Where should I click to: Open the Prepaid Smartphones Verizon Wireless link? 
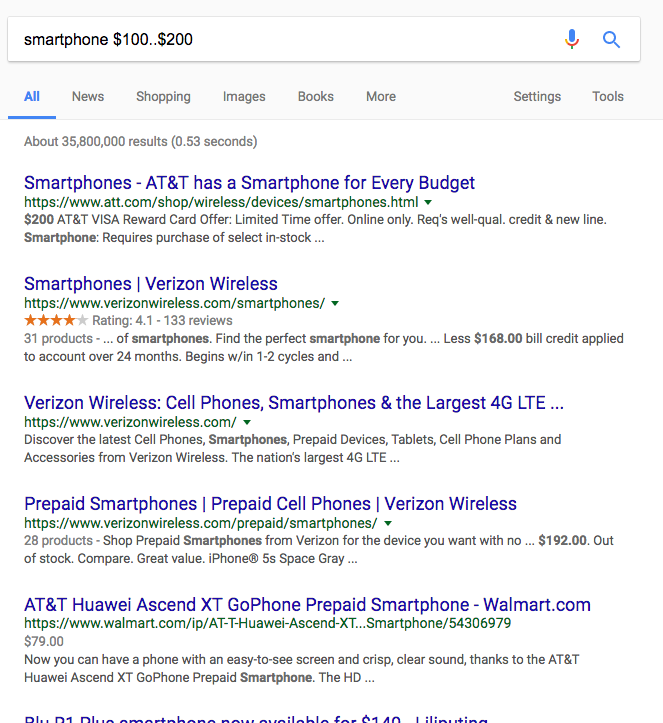click(270, 504)
